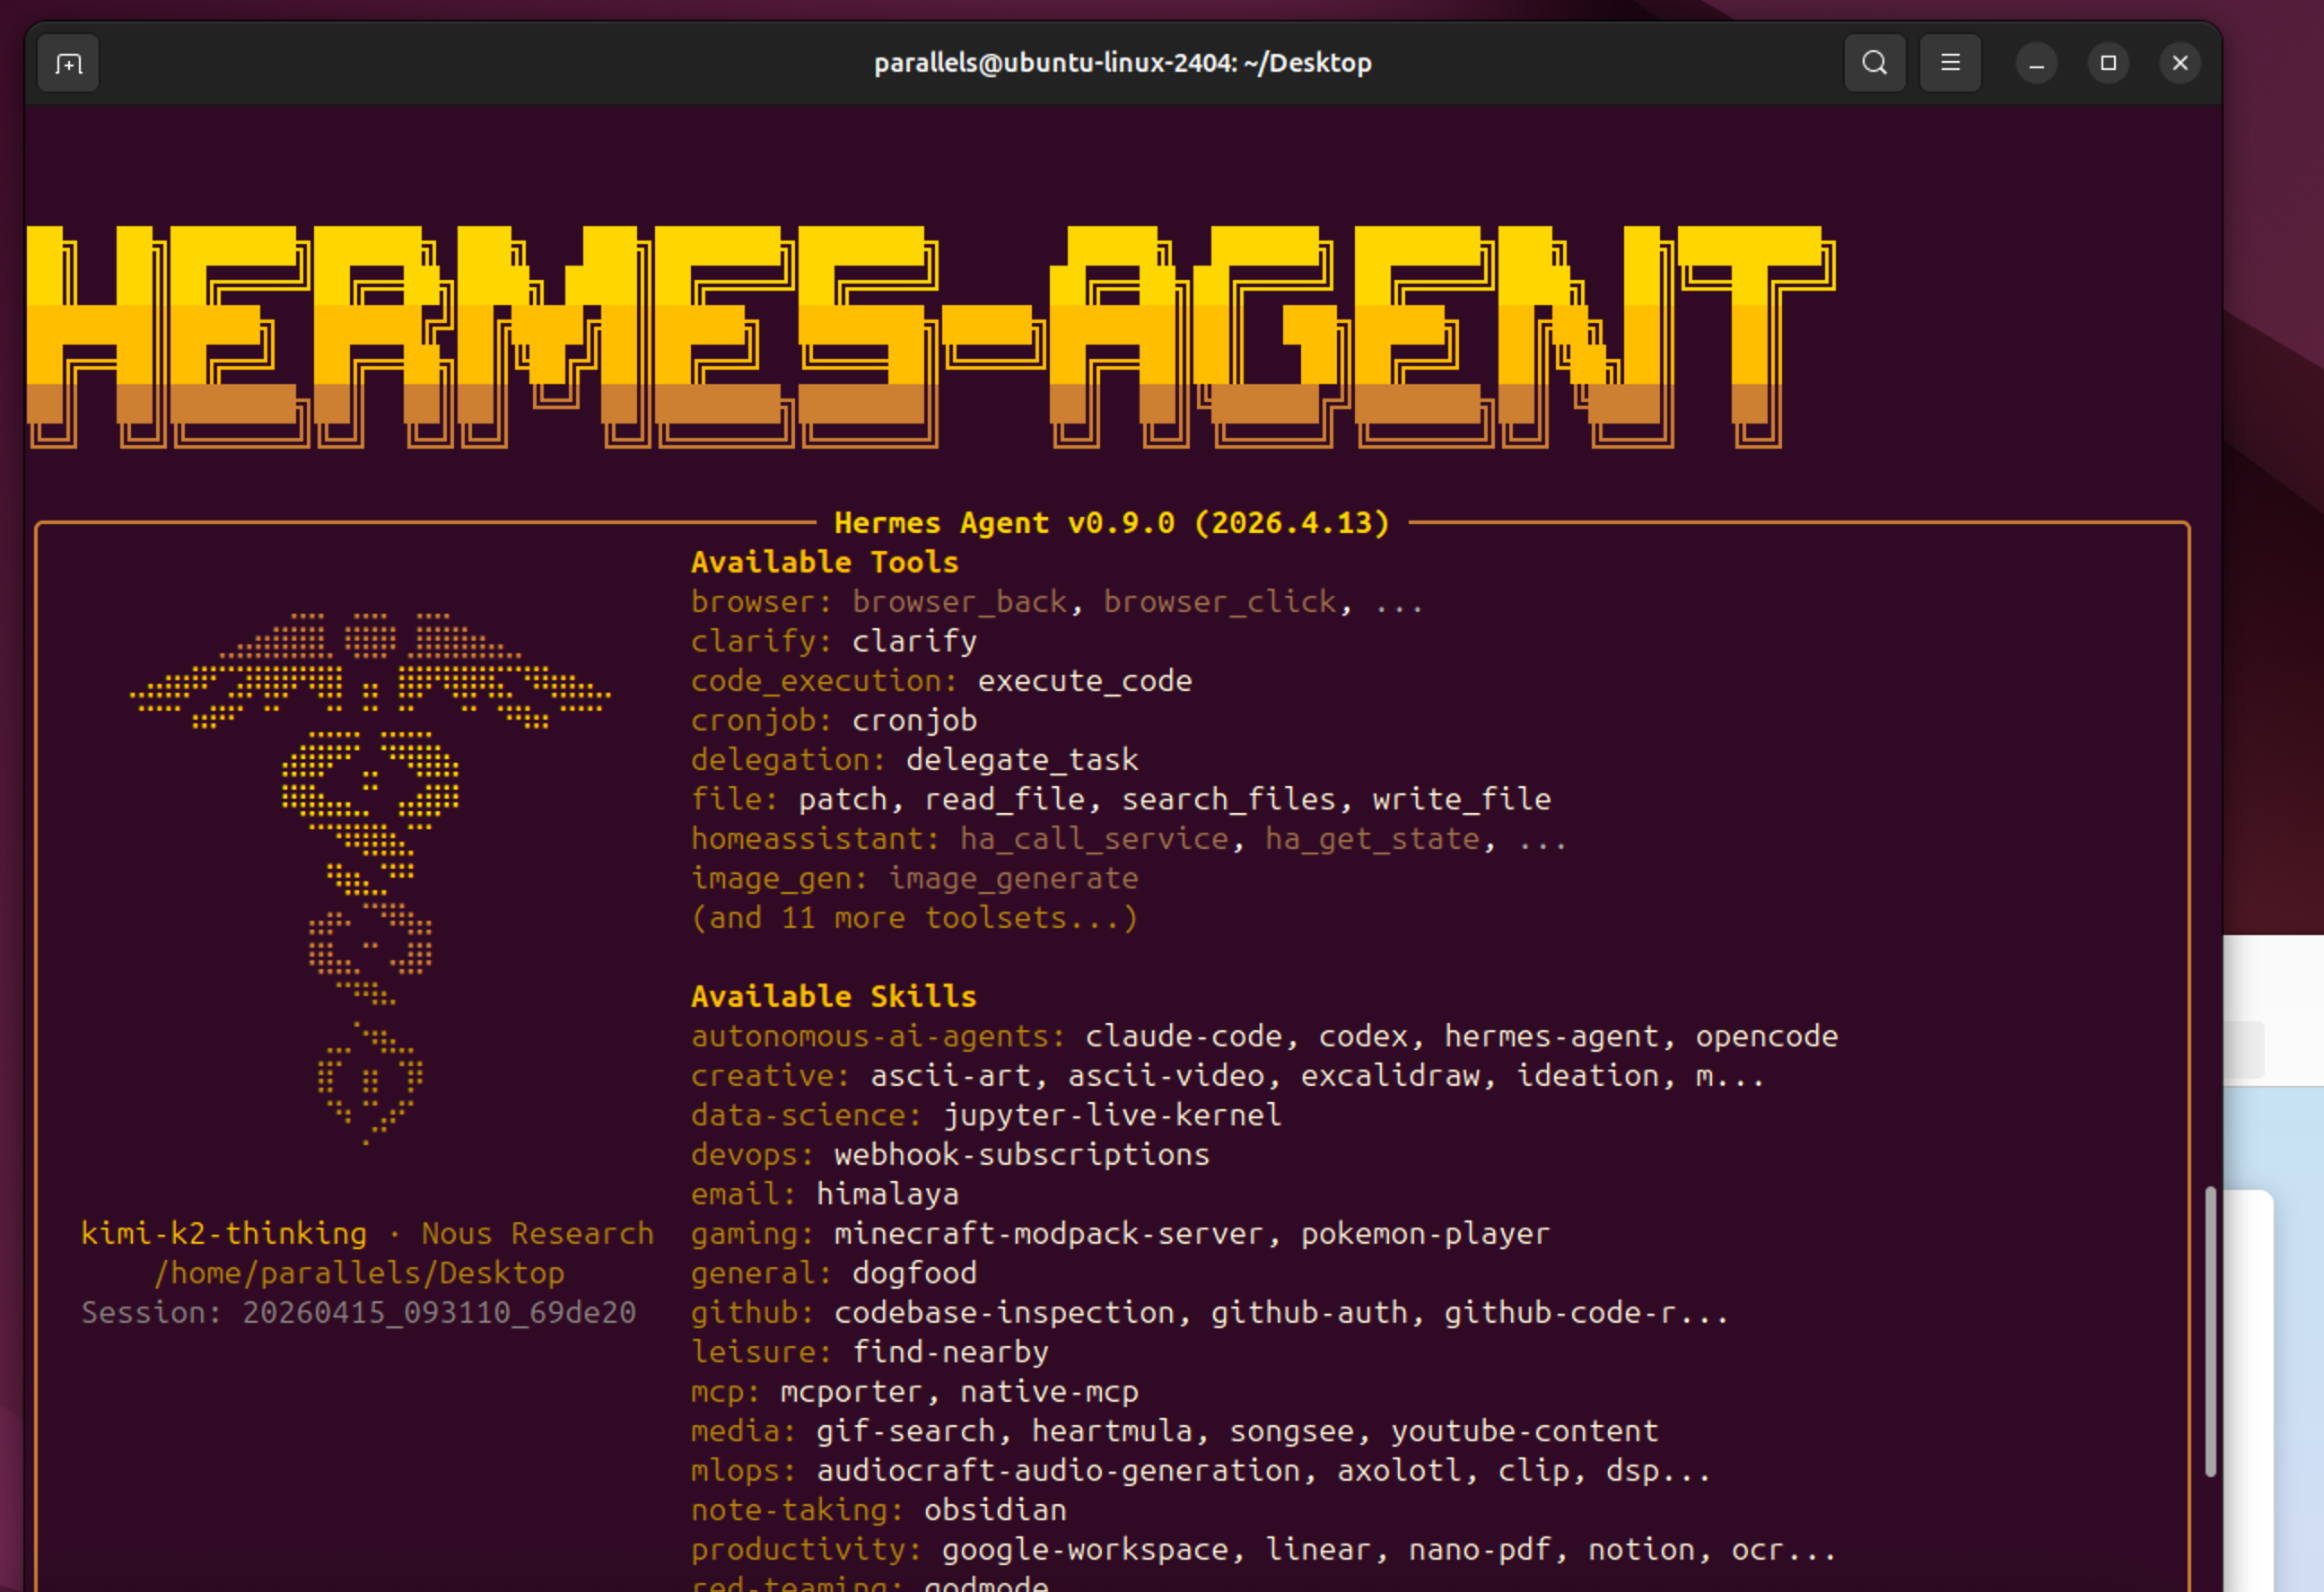This screenshot has width=2324, height=1592.
Task: Maximize the terminal window
Action: [x=2108, y=63]
